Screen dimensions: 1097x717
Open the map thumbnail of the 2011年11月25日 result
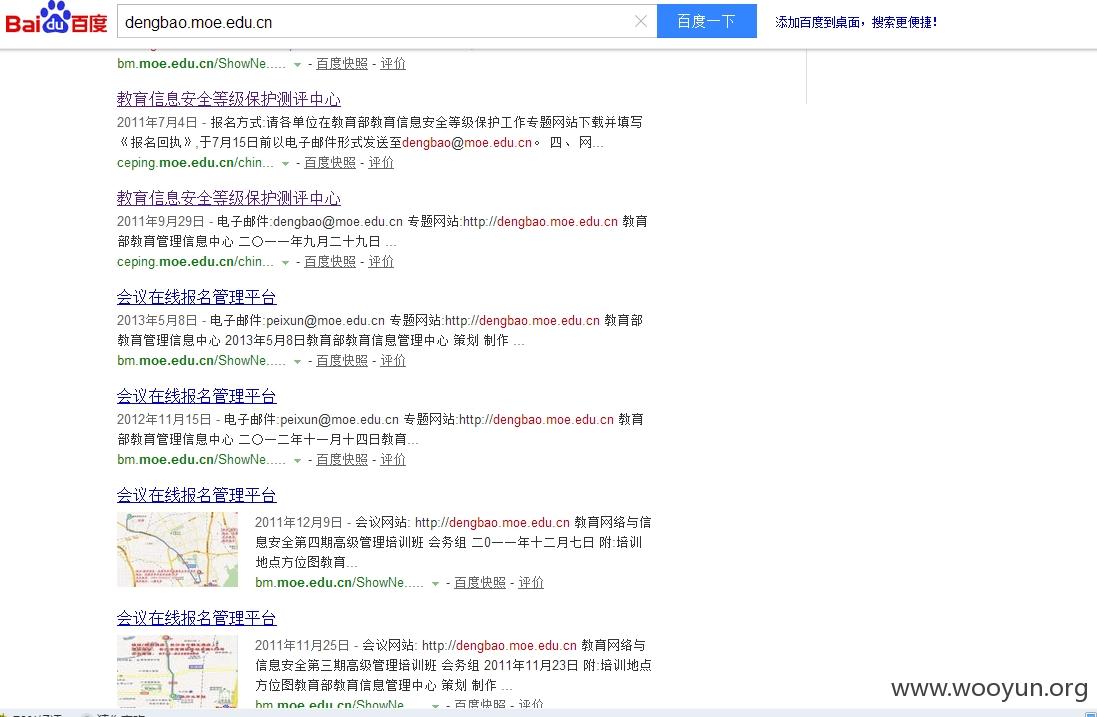coord(178,672)
